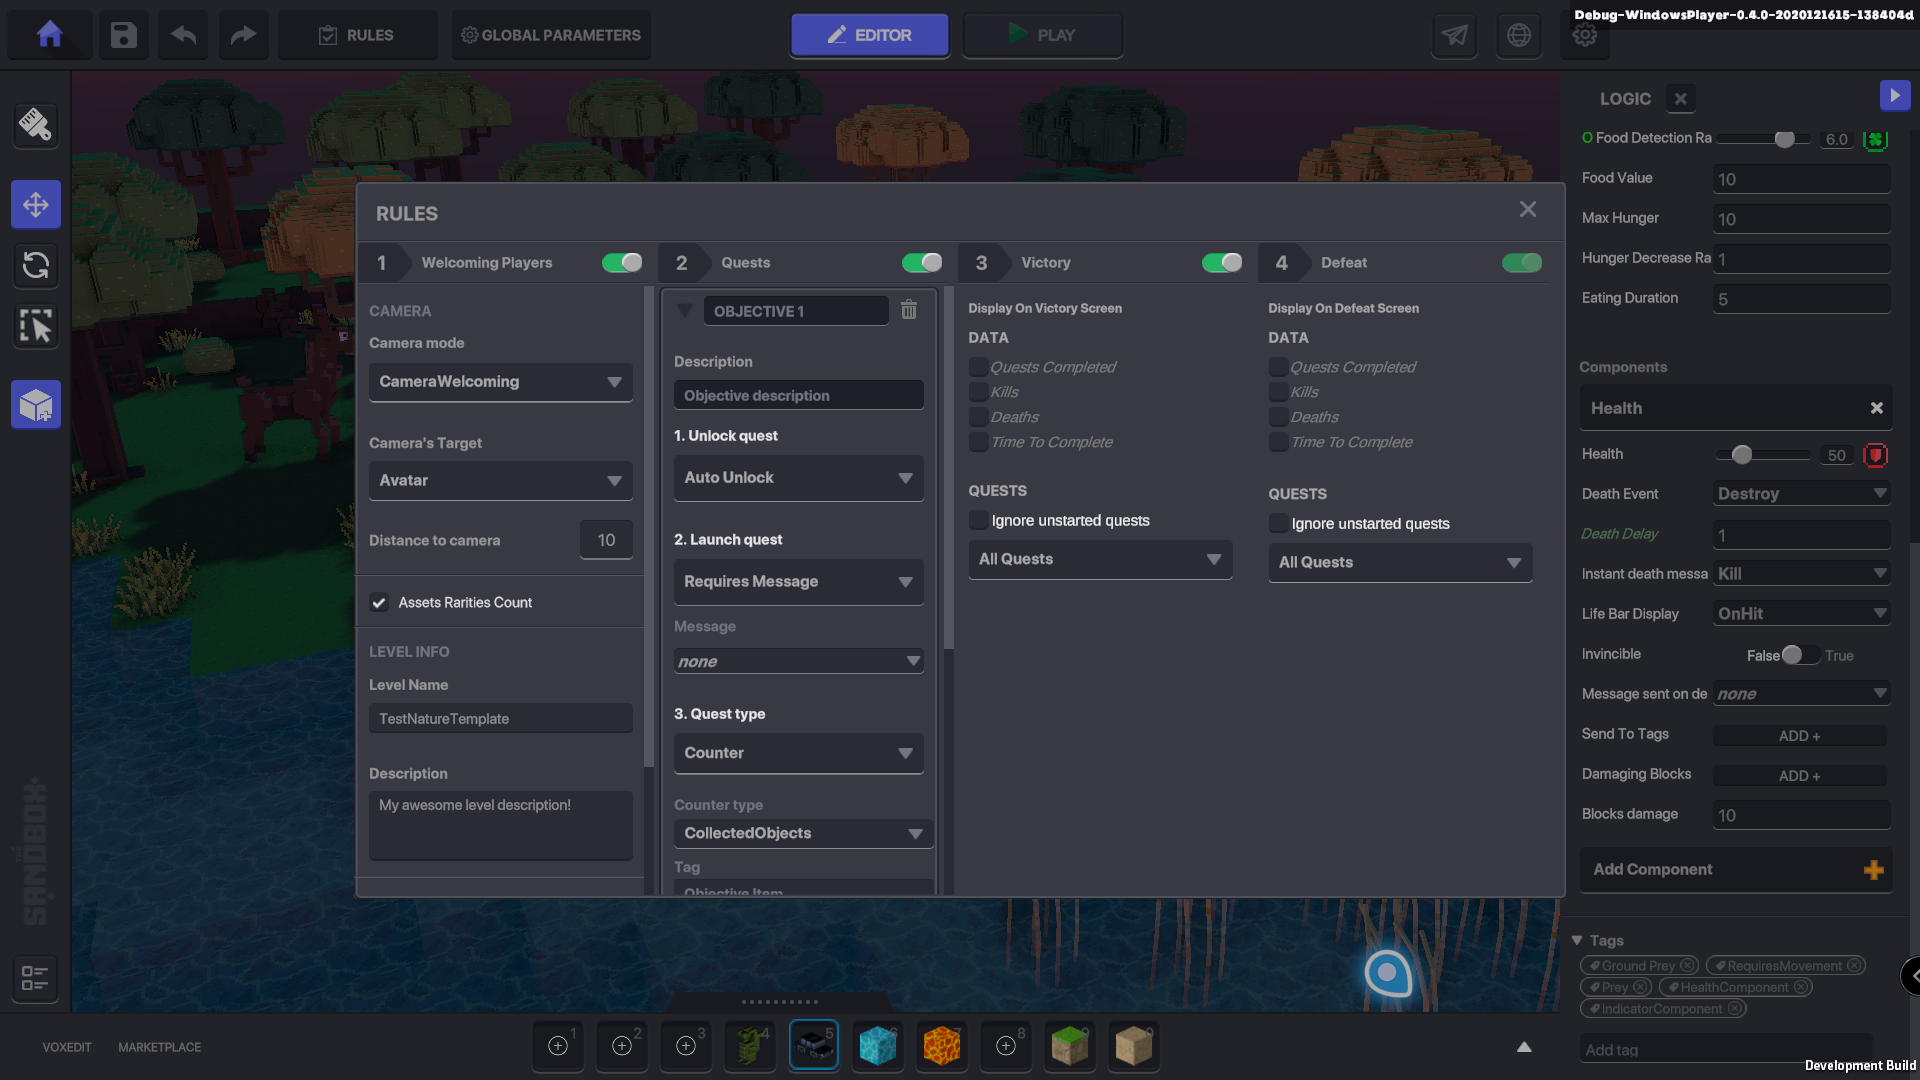Screen dimensions: 1920x1080
Task: Click the home icon in top bar
Action: click(49, 35)
